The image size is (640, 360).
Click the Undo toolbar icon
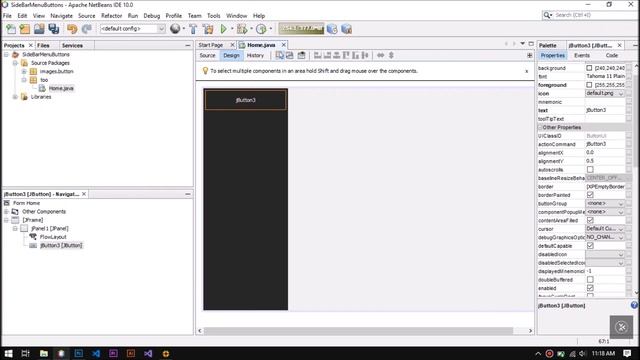[72, 29]
